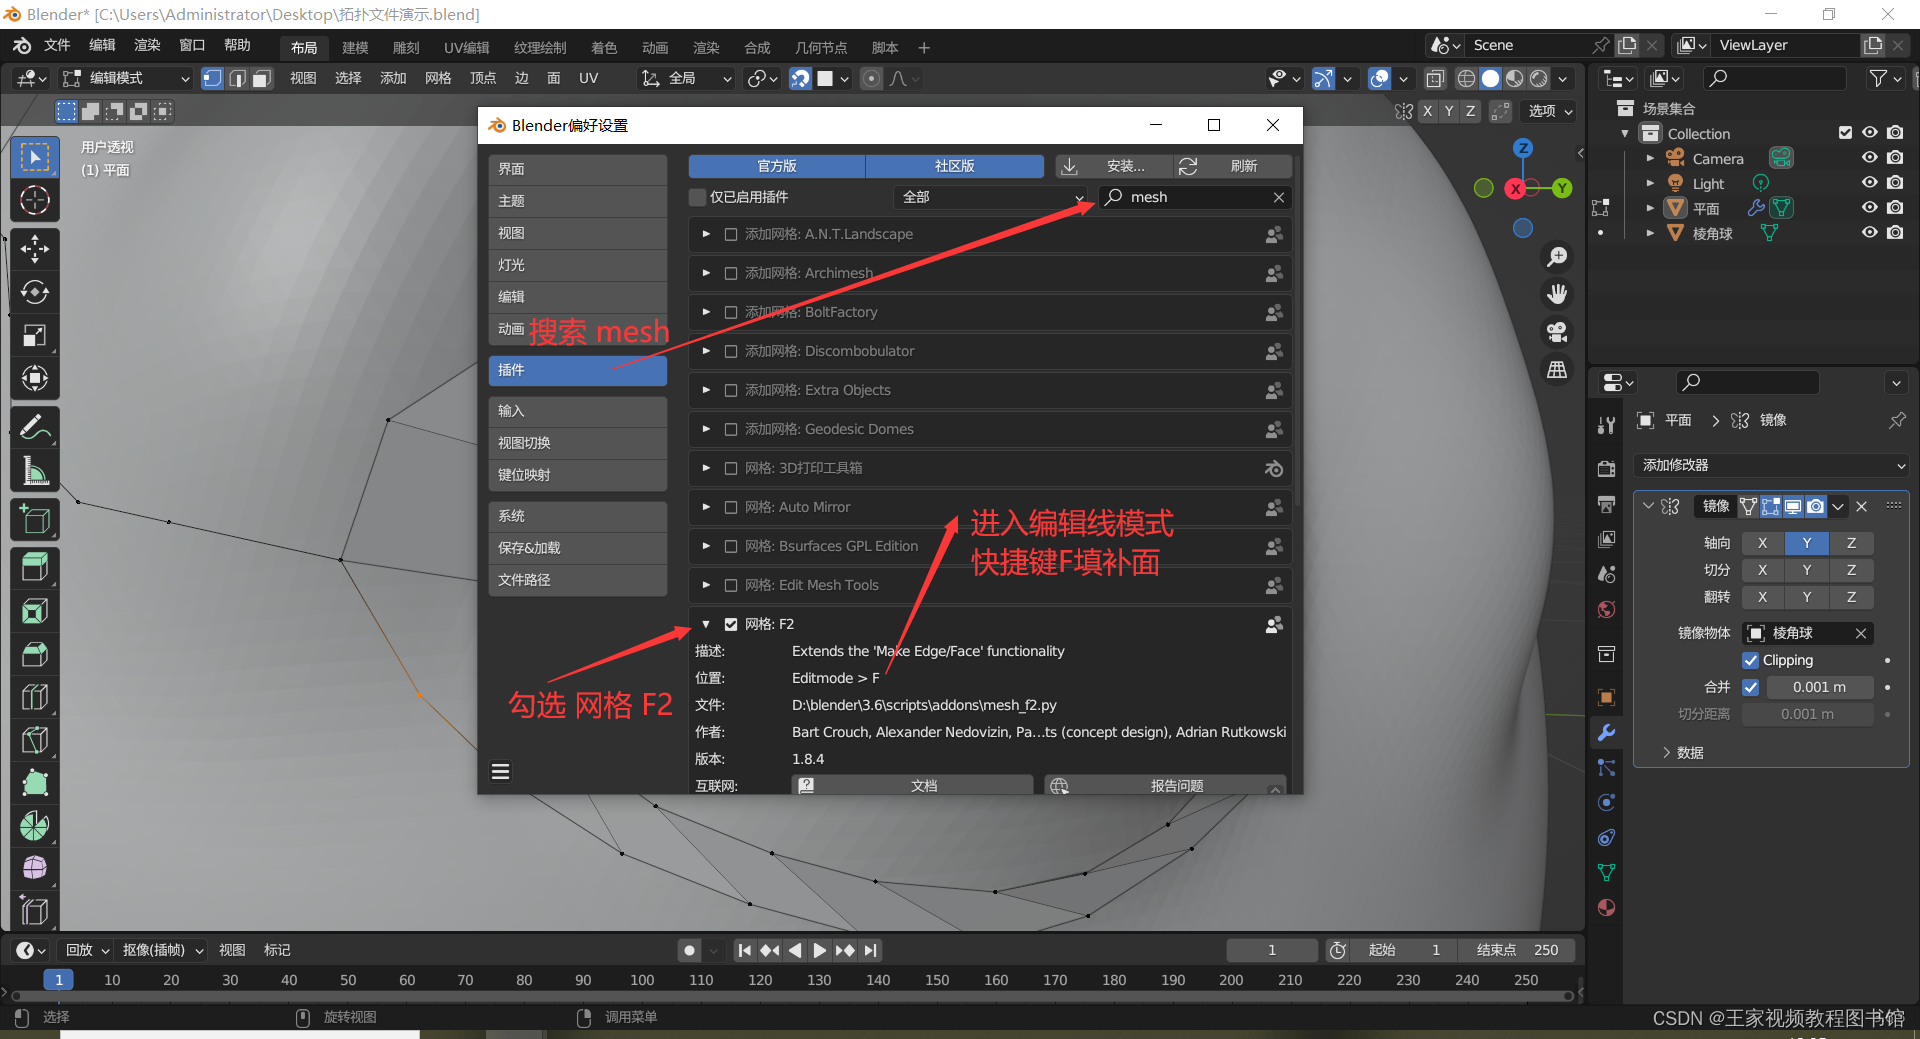This screenshot has width=1920, height=1039.
Task: Hide the Camera in viewport
Action: click(1869, 158)
